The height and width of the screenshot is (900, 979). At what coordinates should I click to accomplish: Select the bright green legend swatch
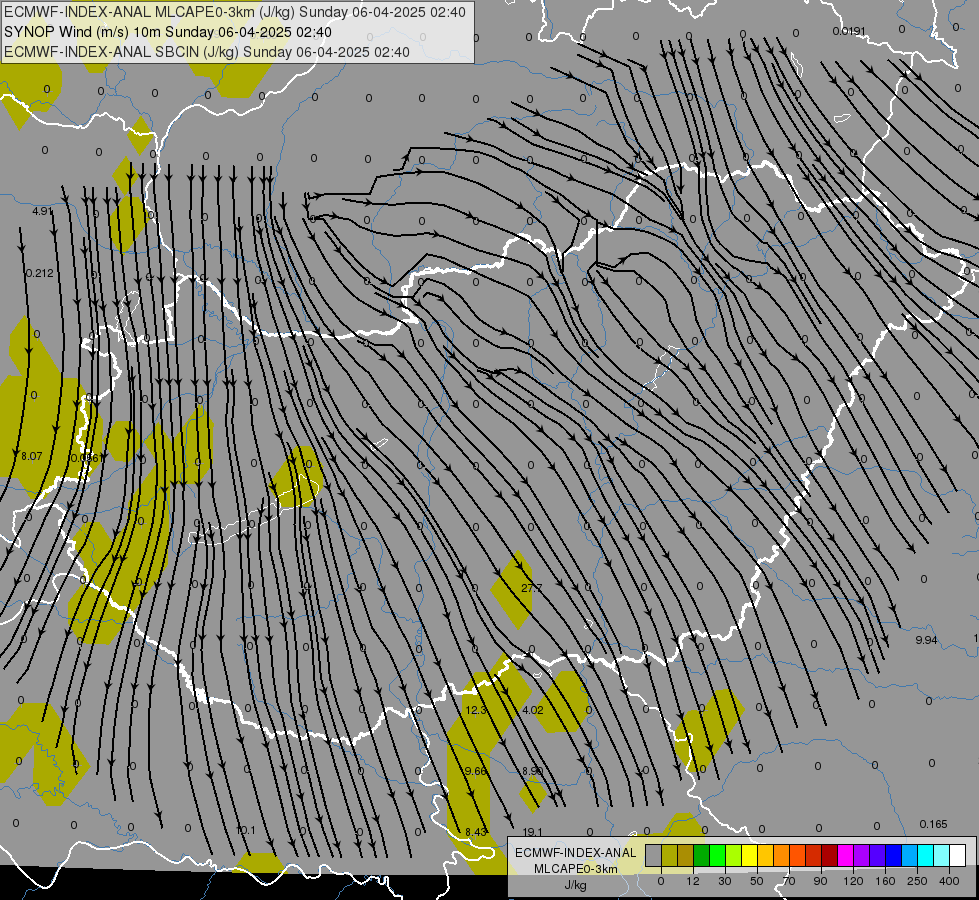click(718, 855)
